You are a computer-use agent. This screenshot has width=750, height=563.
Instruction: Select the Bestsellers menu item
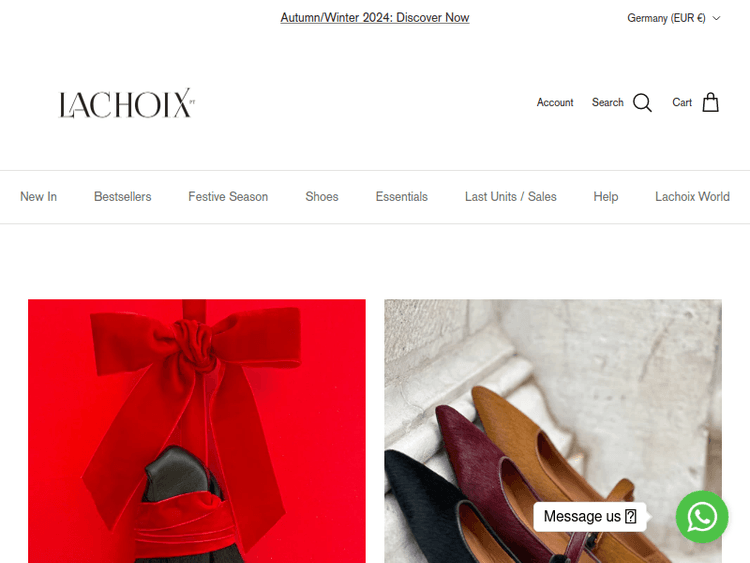tap(122, 197)
